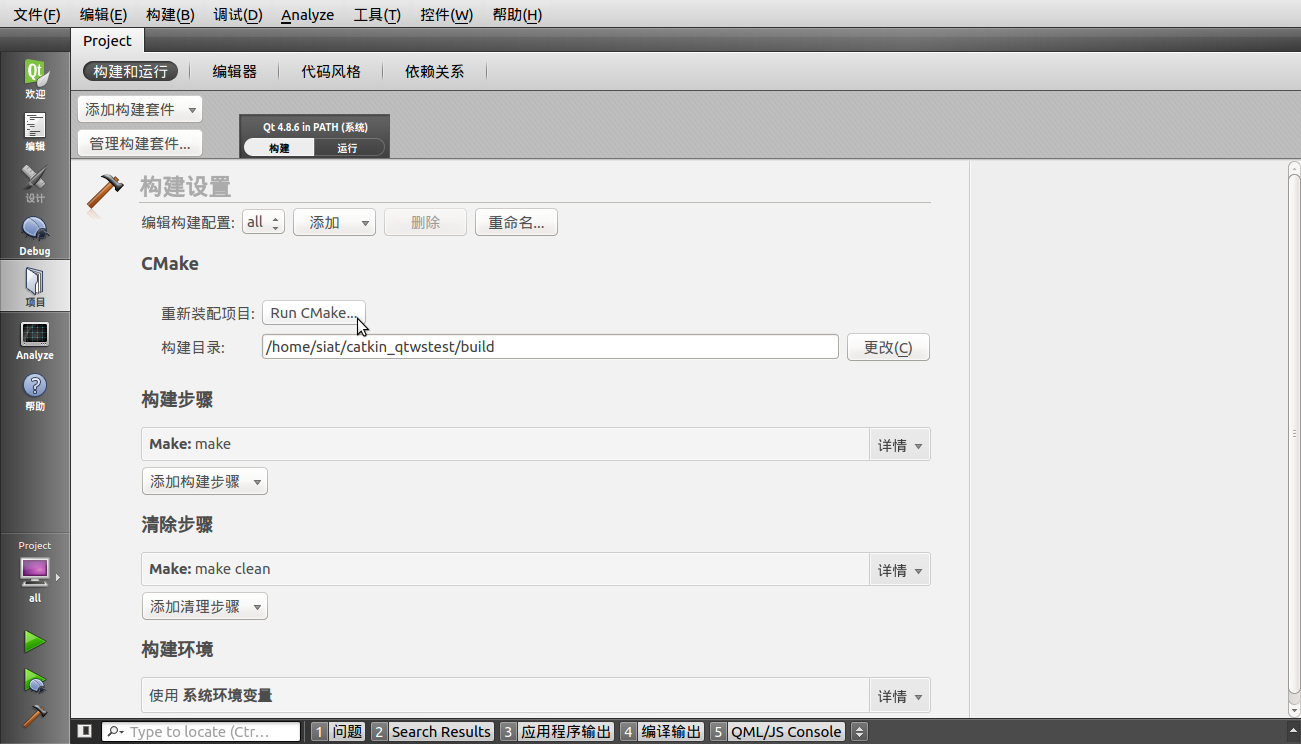Open the 编辑(E) menu
1301x744 pixels.
(103, 14)
